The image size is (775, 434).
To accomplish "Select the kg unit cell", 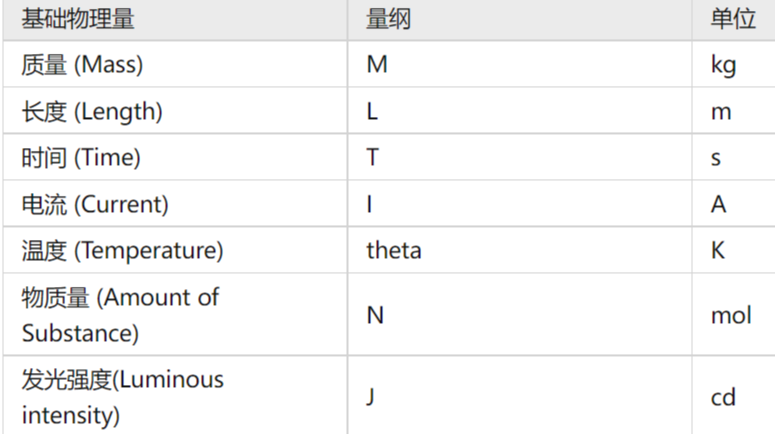I will [724, 65].
